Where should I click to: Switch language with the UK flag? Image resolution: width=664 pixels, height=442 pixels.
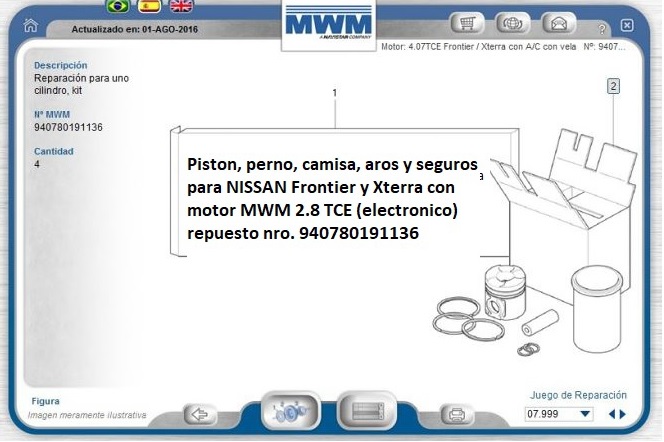[181, 6]
